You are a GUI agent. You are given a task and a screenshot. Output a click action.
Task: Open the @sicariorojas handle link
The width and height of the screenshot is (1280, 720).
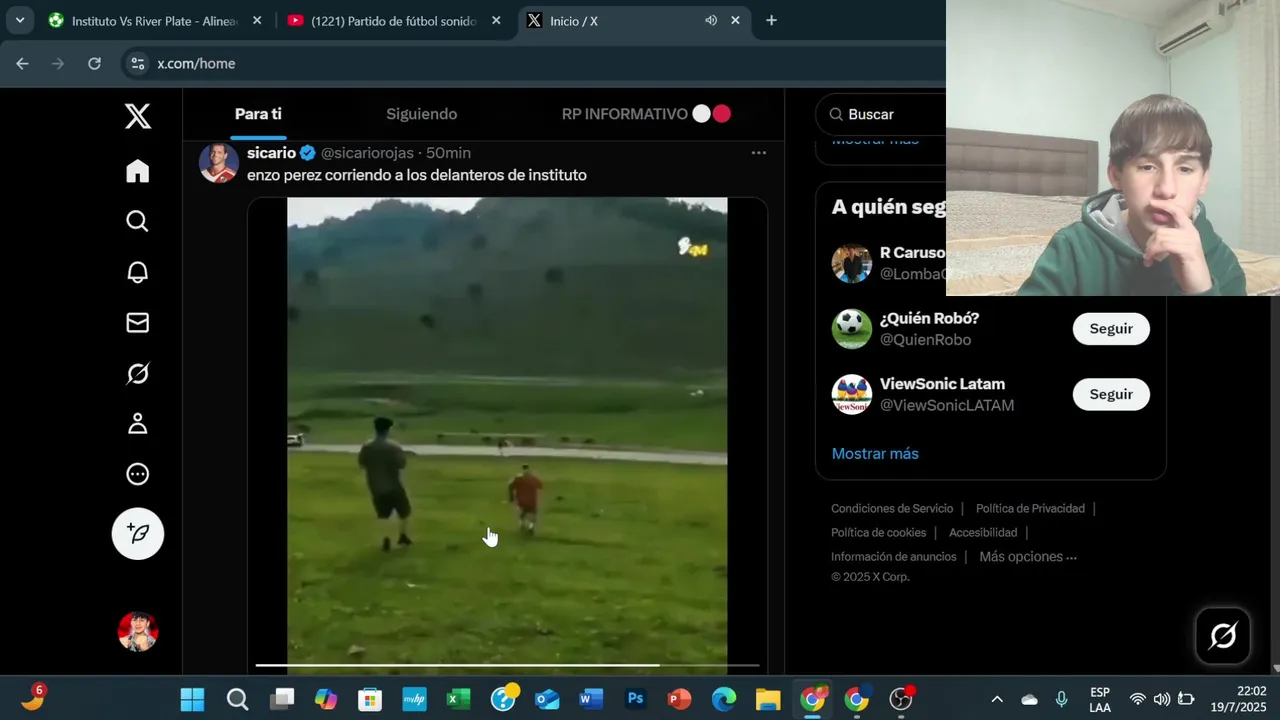pos(367,153)
